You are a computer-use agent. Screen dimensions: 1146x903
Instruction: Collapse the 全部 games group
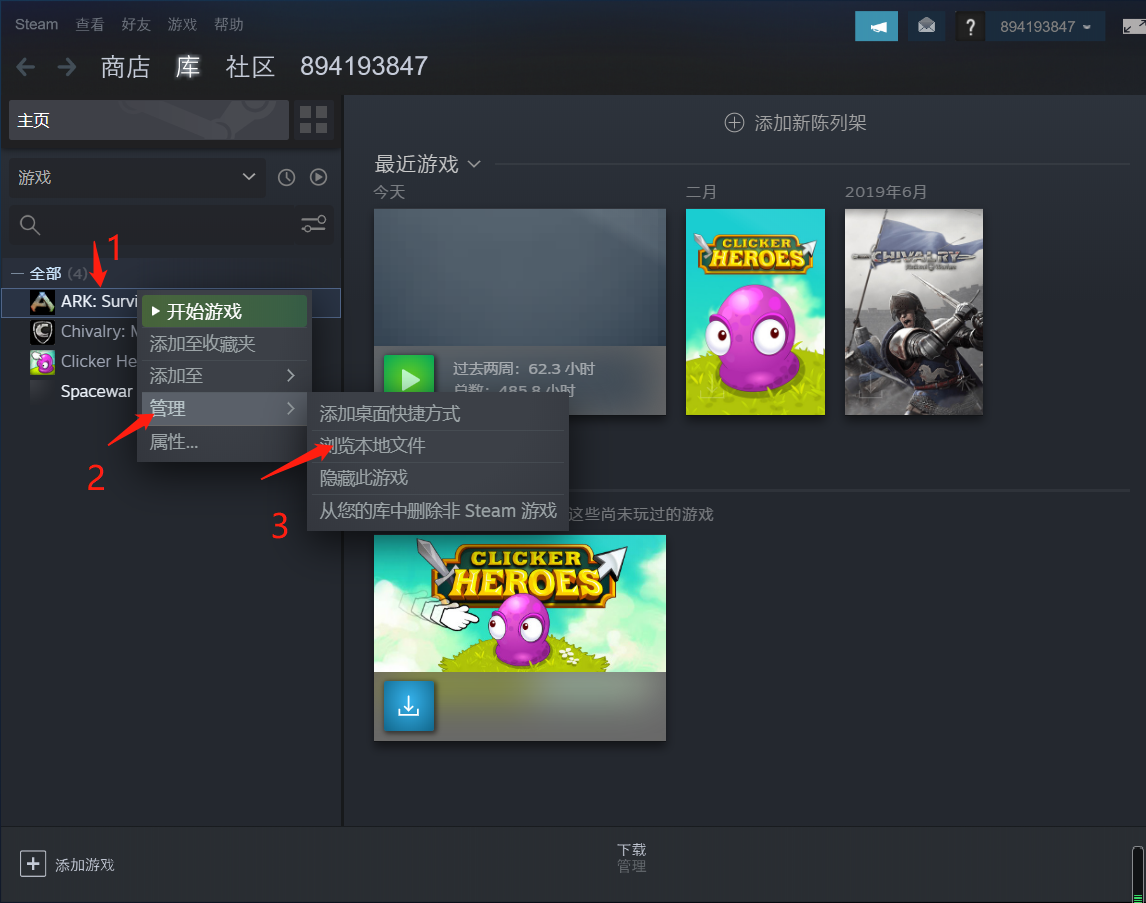tap(18, 274)
